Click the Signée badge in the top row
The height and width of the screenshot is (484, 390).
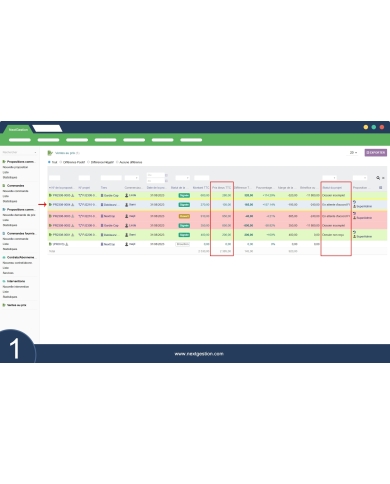pos(184,195)
